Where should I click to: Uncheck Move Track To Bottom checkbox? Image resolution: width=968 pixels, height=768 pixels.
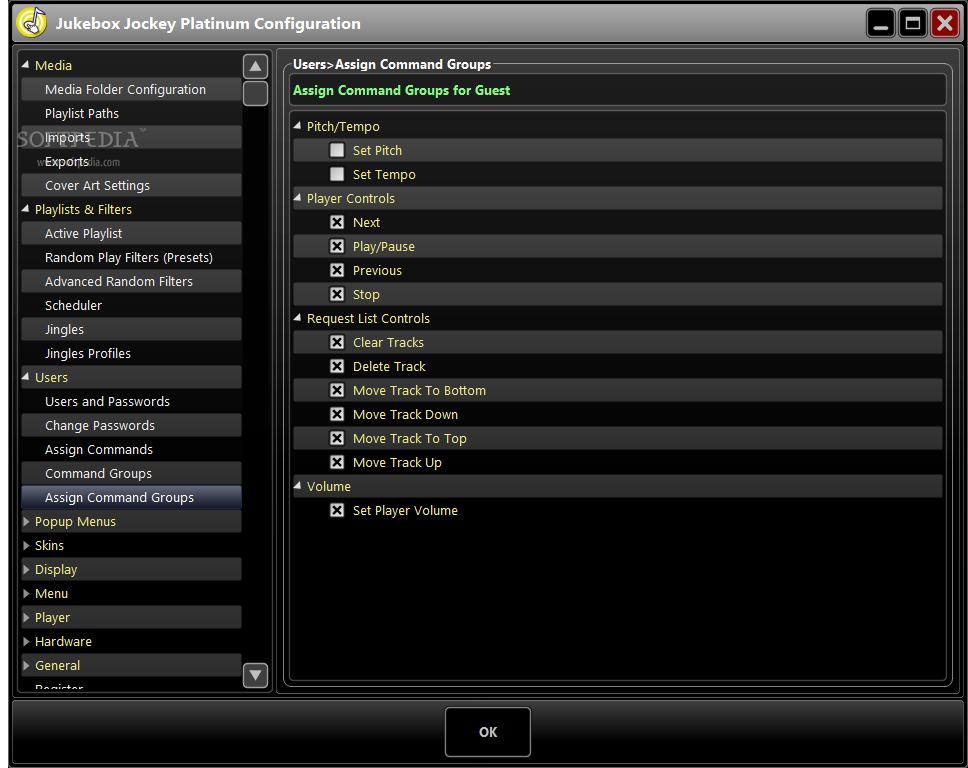coord(337,390)
